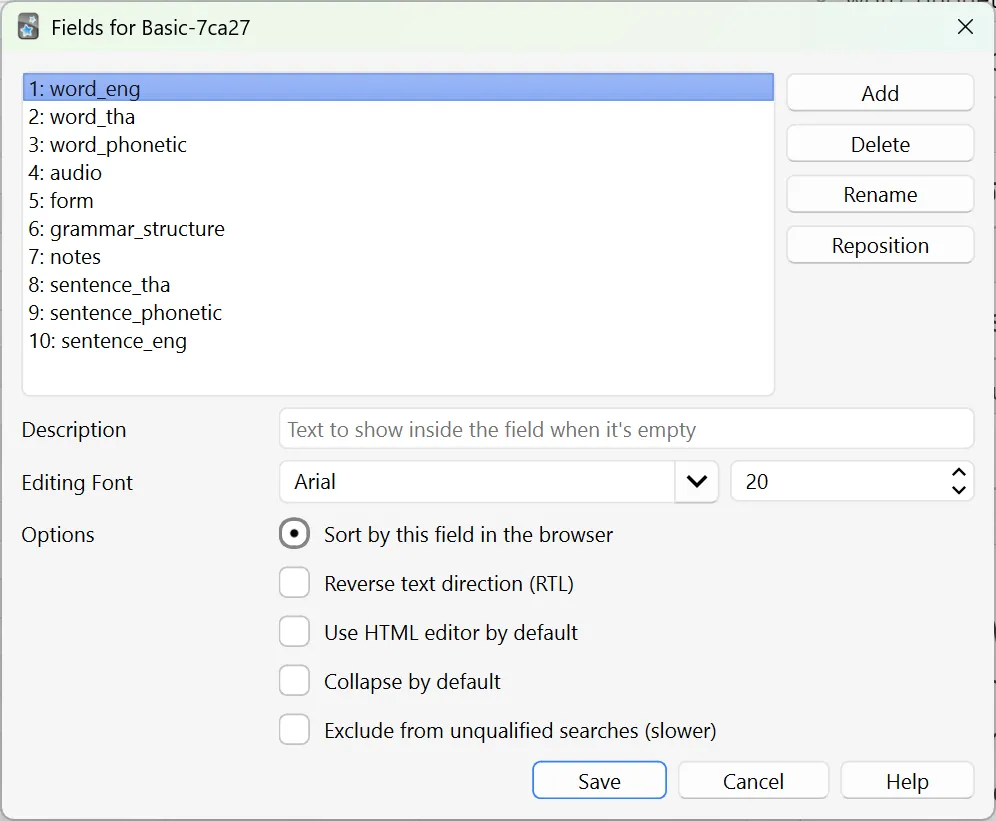
Task: Check Collapse by default
Action: click(x=294, y=680)
